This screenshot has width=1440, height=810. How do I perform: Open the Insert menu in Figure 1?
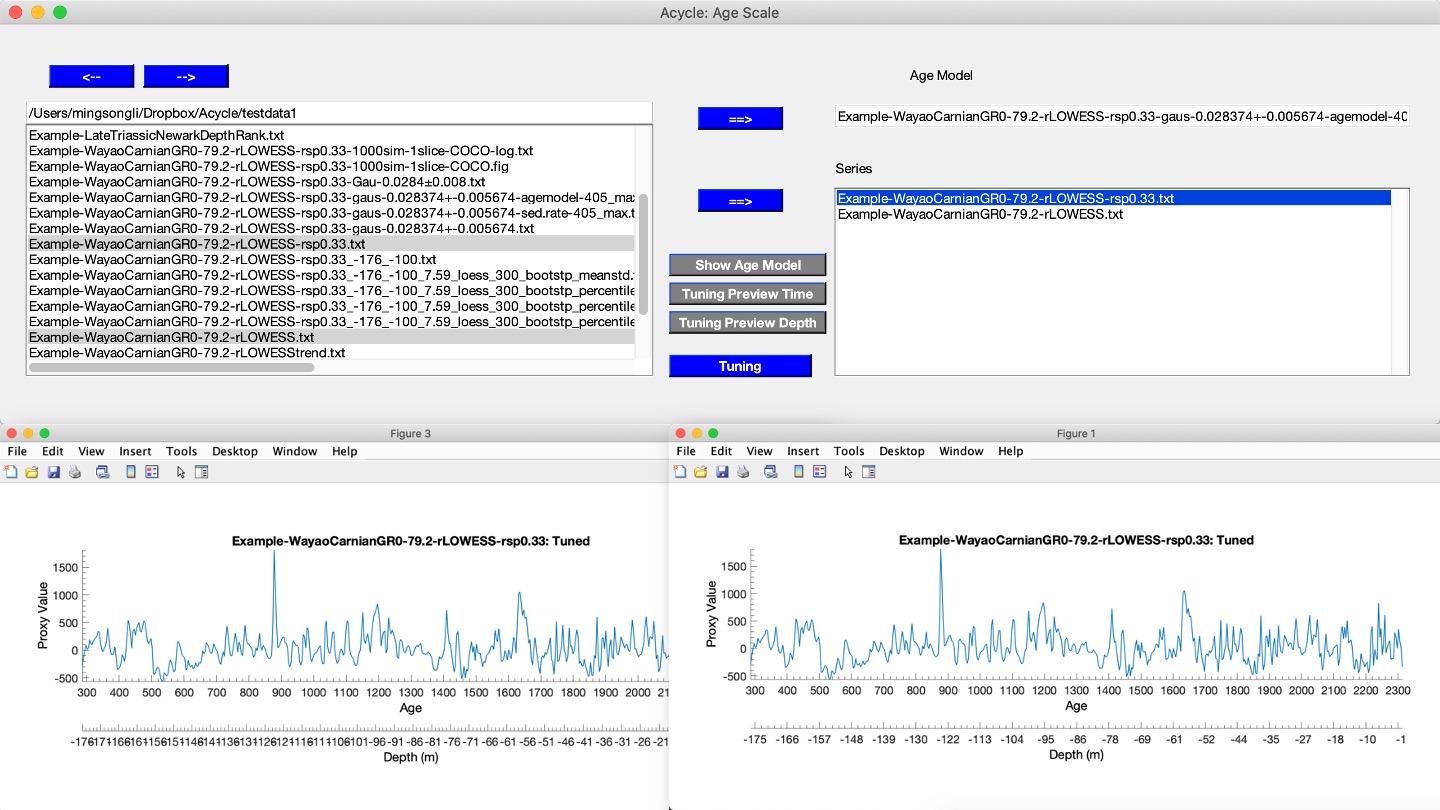803,452
